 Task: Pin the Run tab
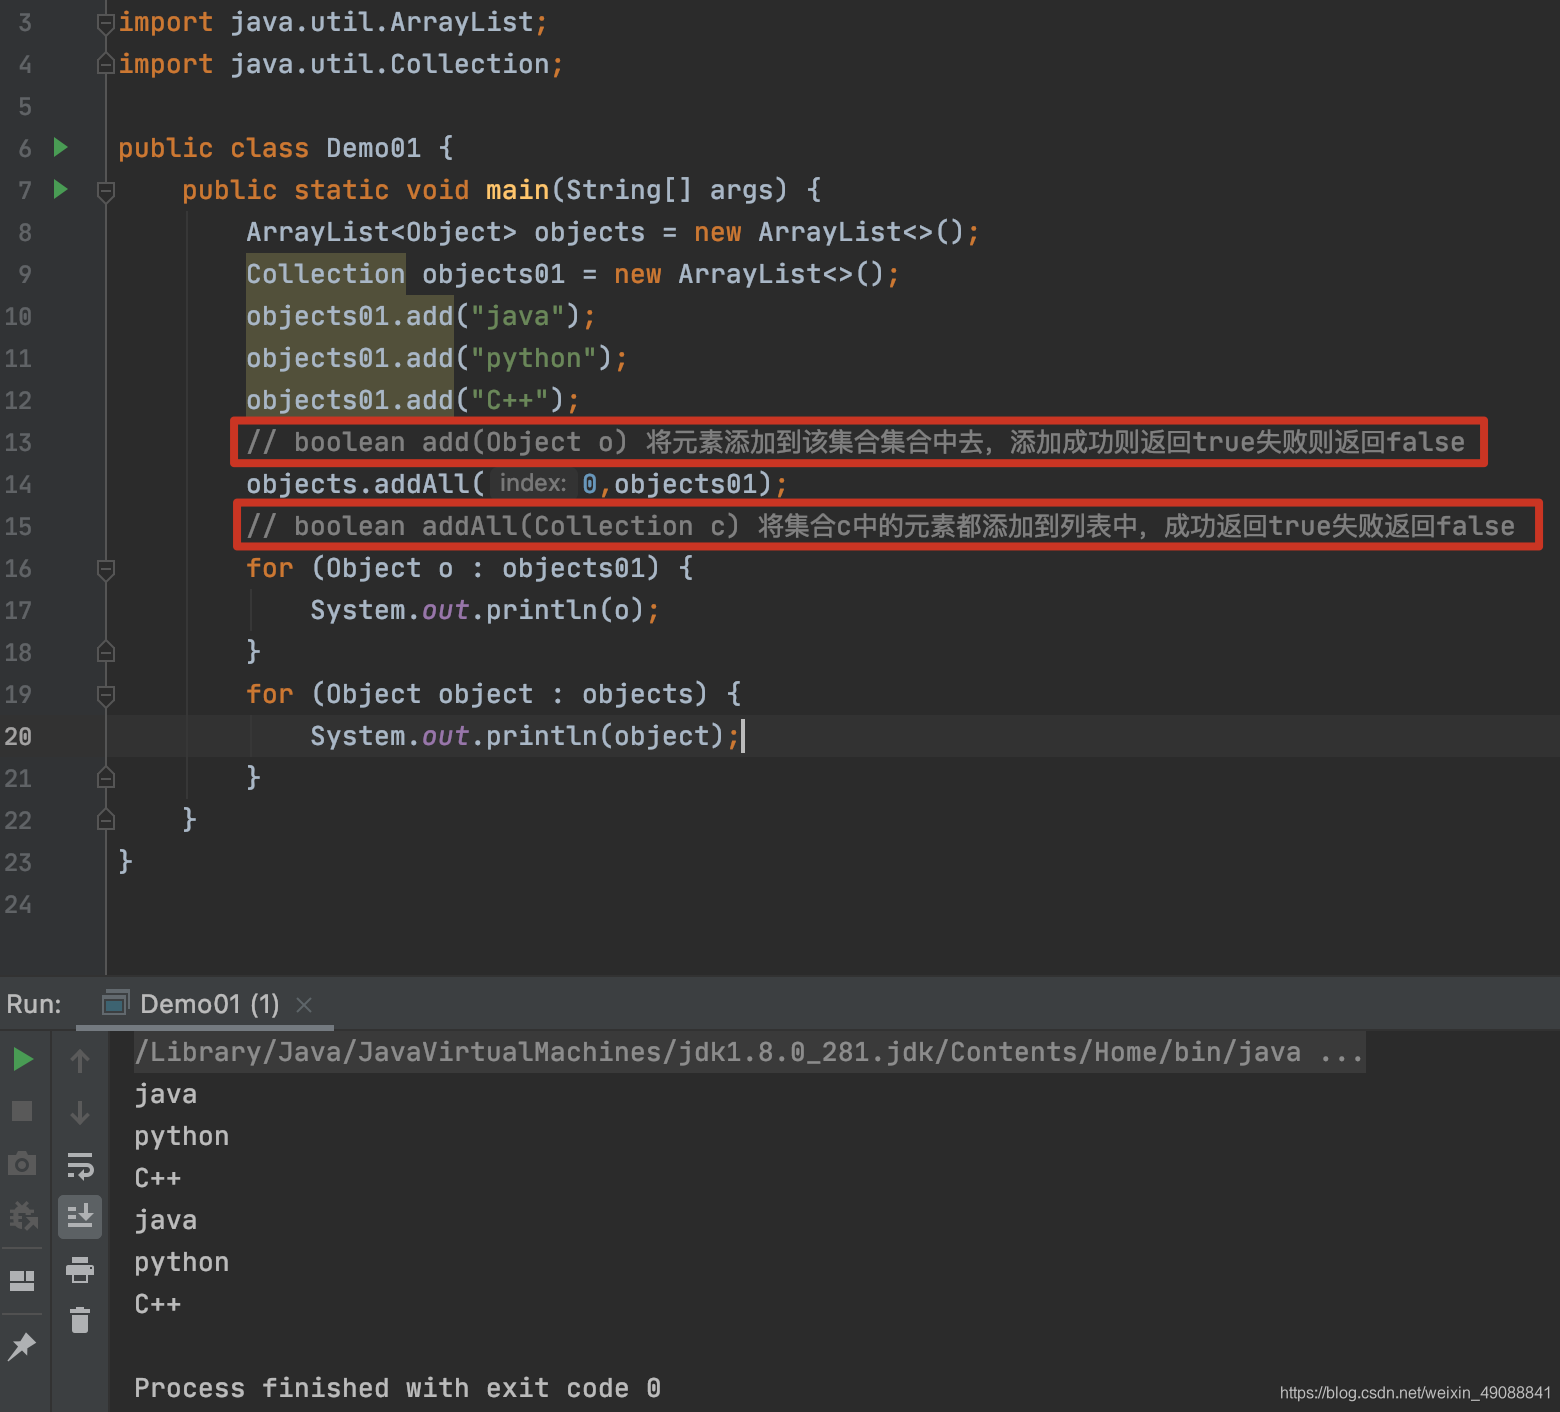(x=22, y=1346)
